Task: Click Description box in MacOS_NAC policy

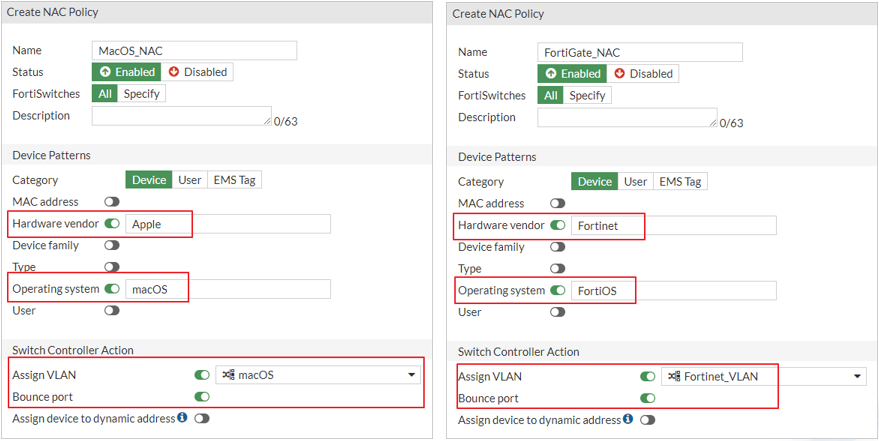Action: pyautogui.click(x=182, y=115)
